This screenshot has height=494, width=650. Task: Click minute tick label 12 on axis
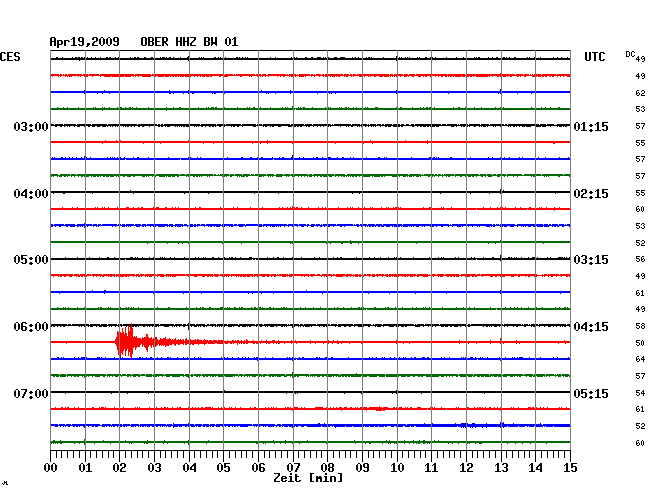(466, 468)
